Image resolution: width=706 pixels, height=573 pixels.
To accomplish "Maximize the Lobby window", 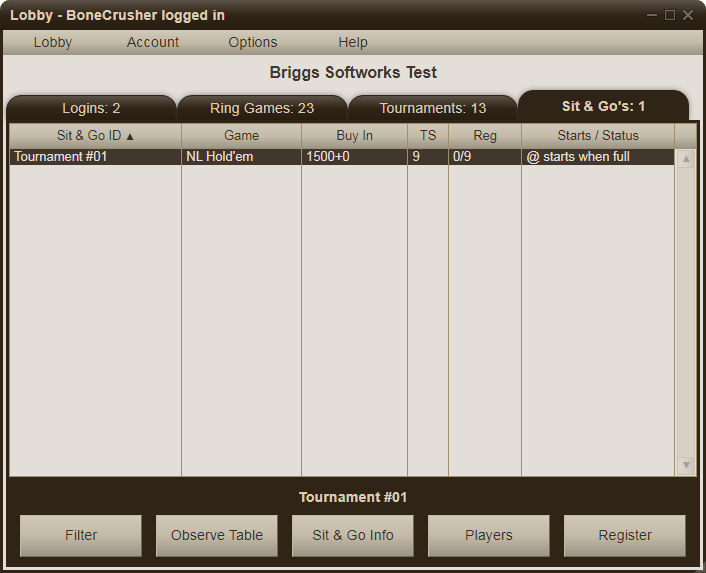I will click(670, 15).
